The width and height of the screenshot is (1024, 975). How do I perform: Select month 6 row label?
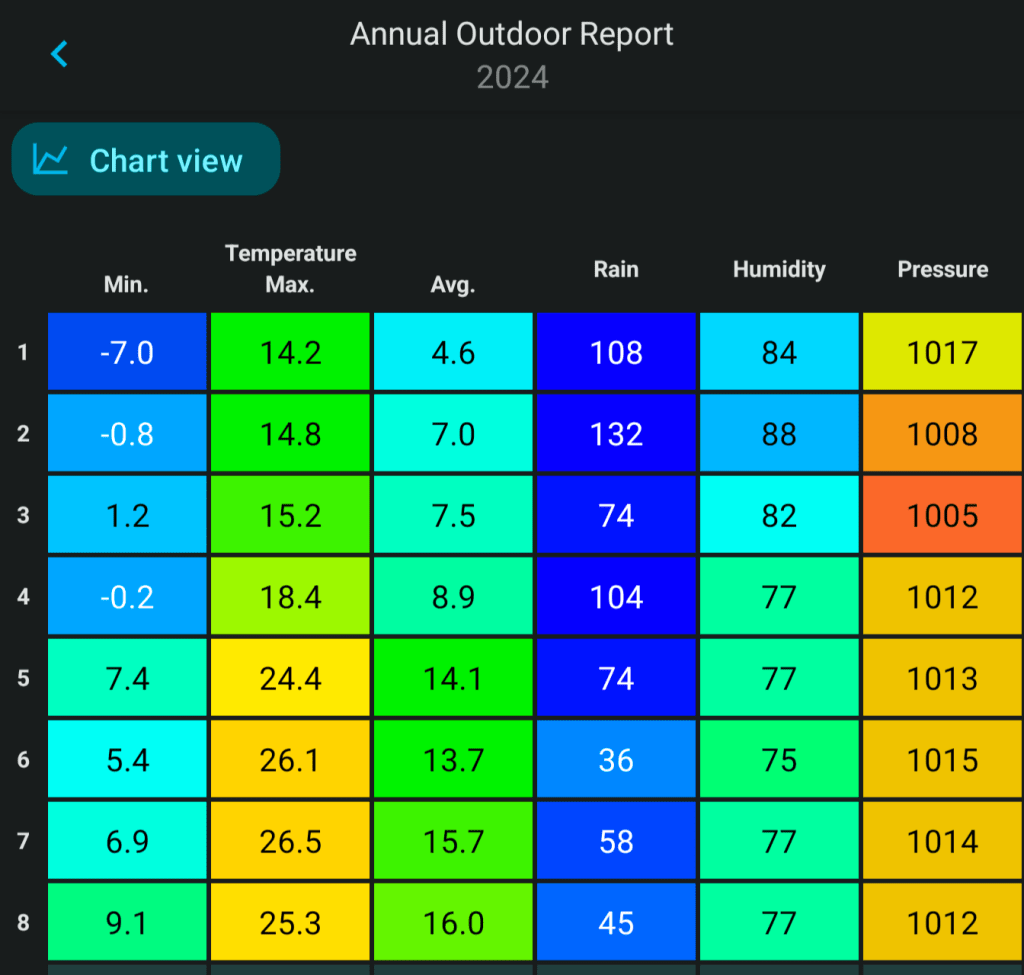point(23,760)
